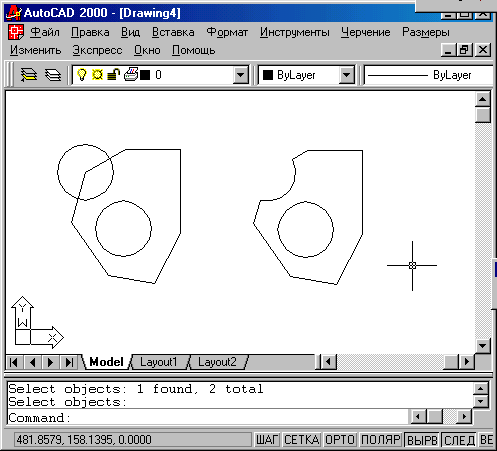Click the Make Object's Layer Current icon
Viewport: 497px width, 451px height.
28,75
